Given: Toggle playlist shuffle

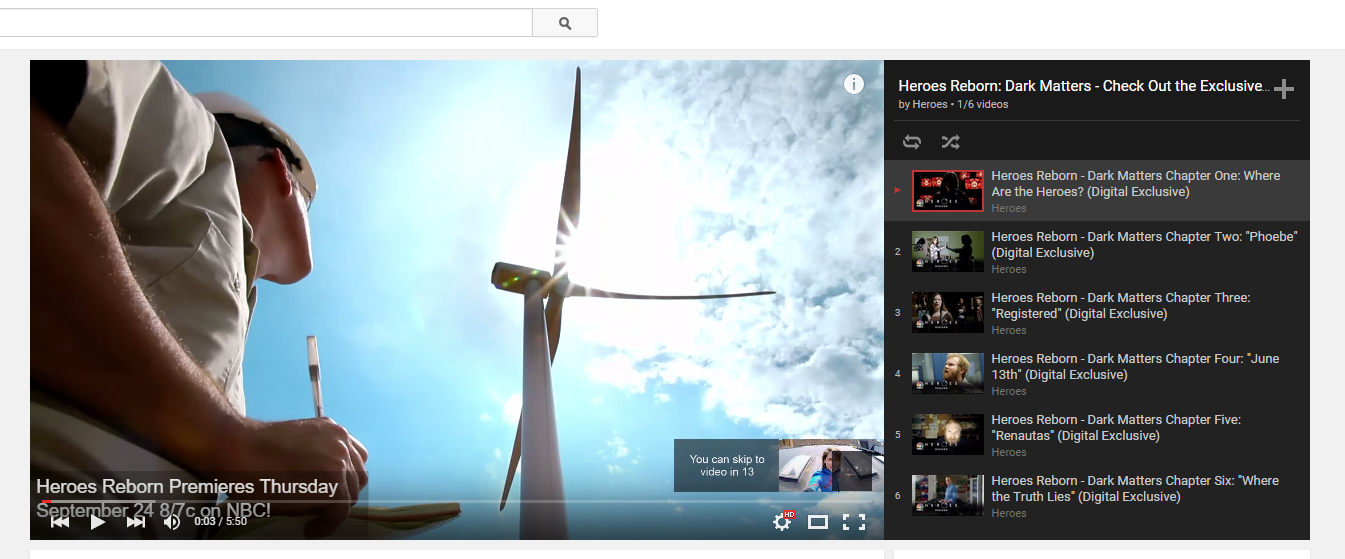Looking at the screenshot, I should tap(950, 142).
